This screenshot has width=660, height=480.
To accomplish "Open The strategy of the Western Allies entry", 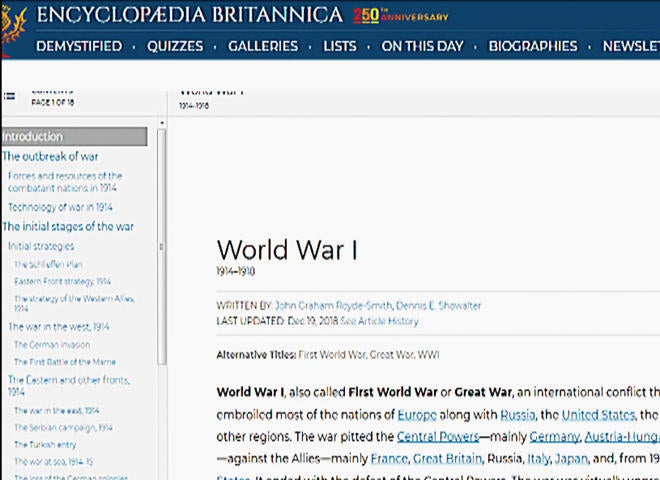I will (74, 303).
